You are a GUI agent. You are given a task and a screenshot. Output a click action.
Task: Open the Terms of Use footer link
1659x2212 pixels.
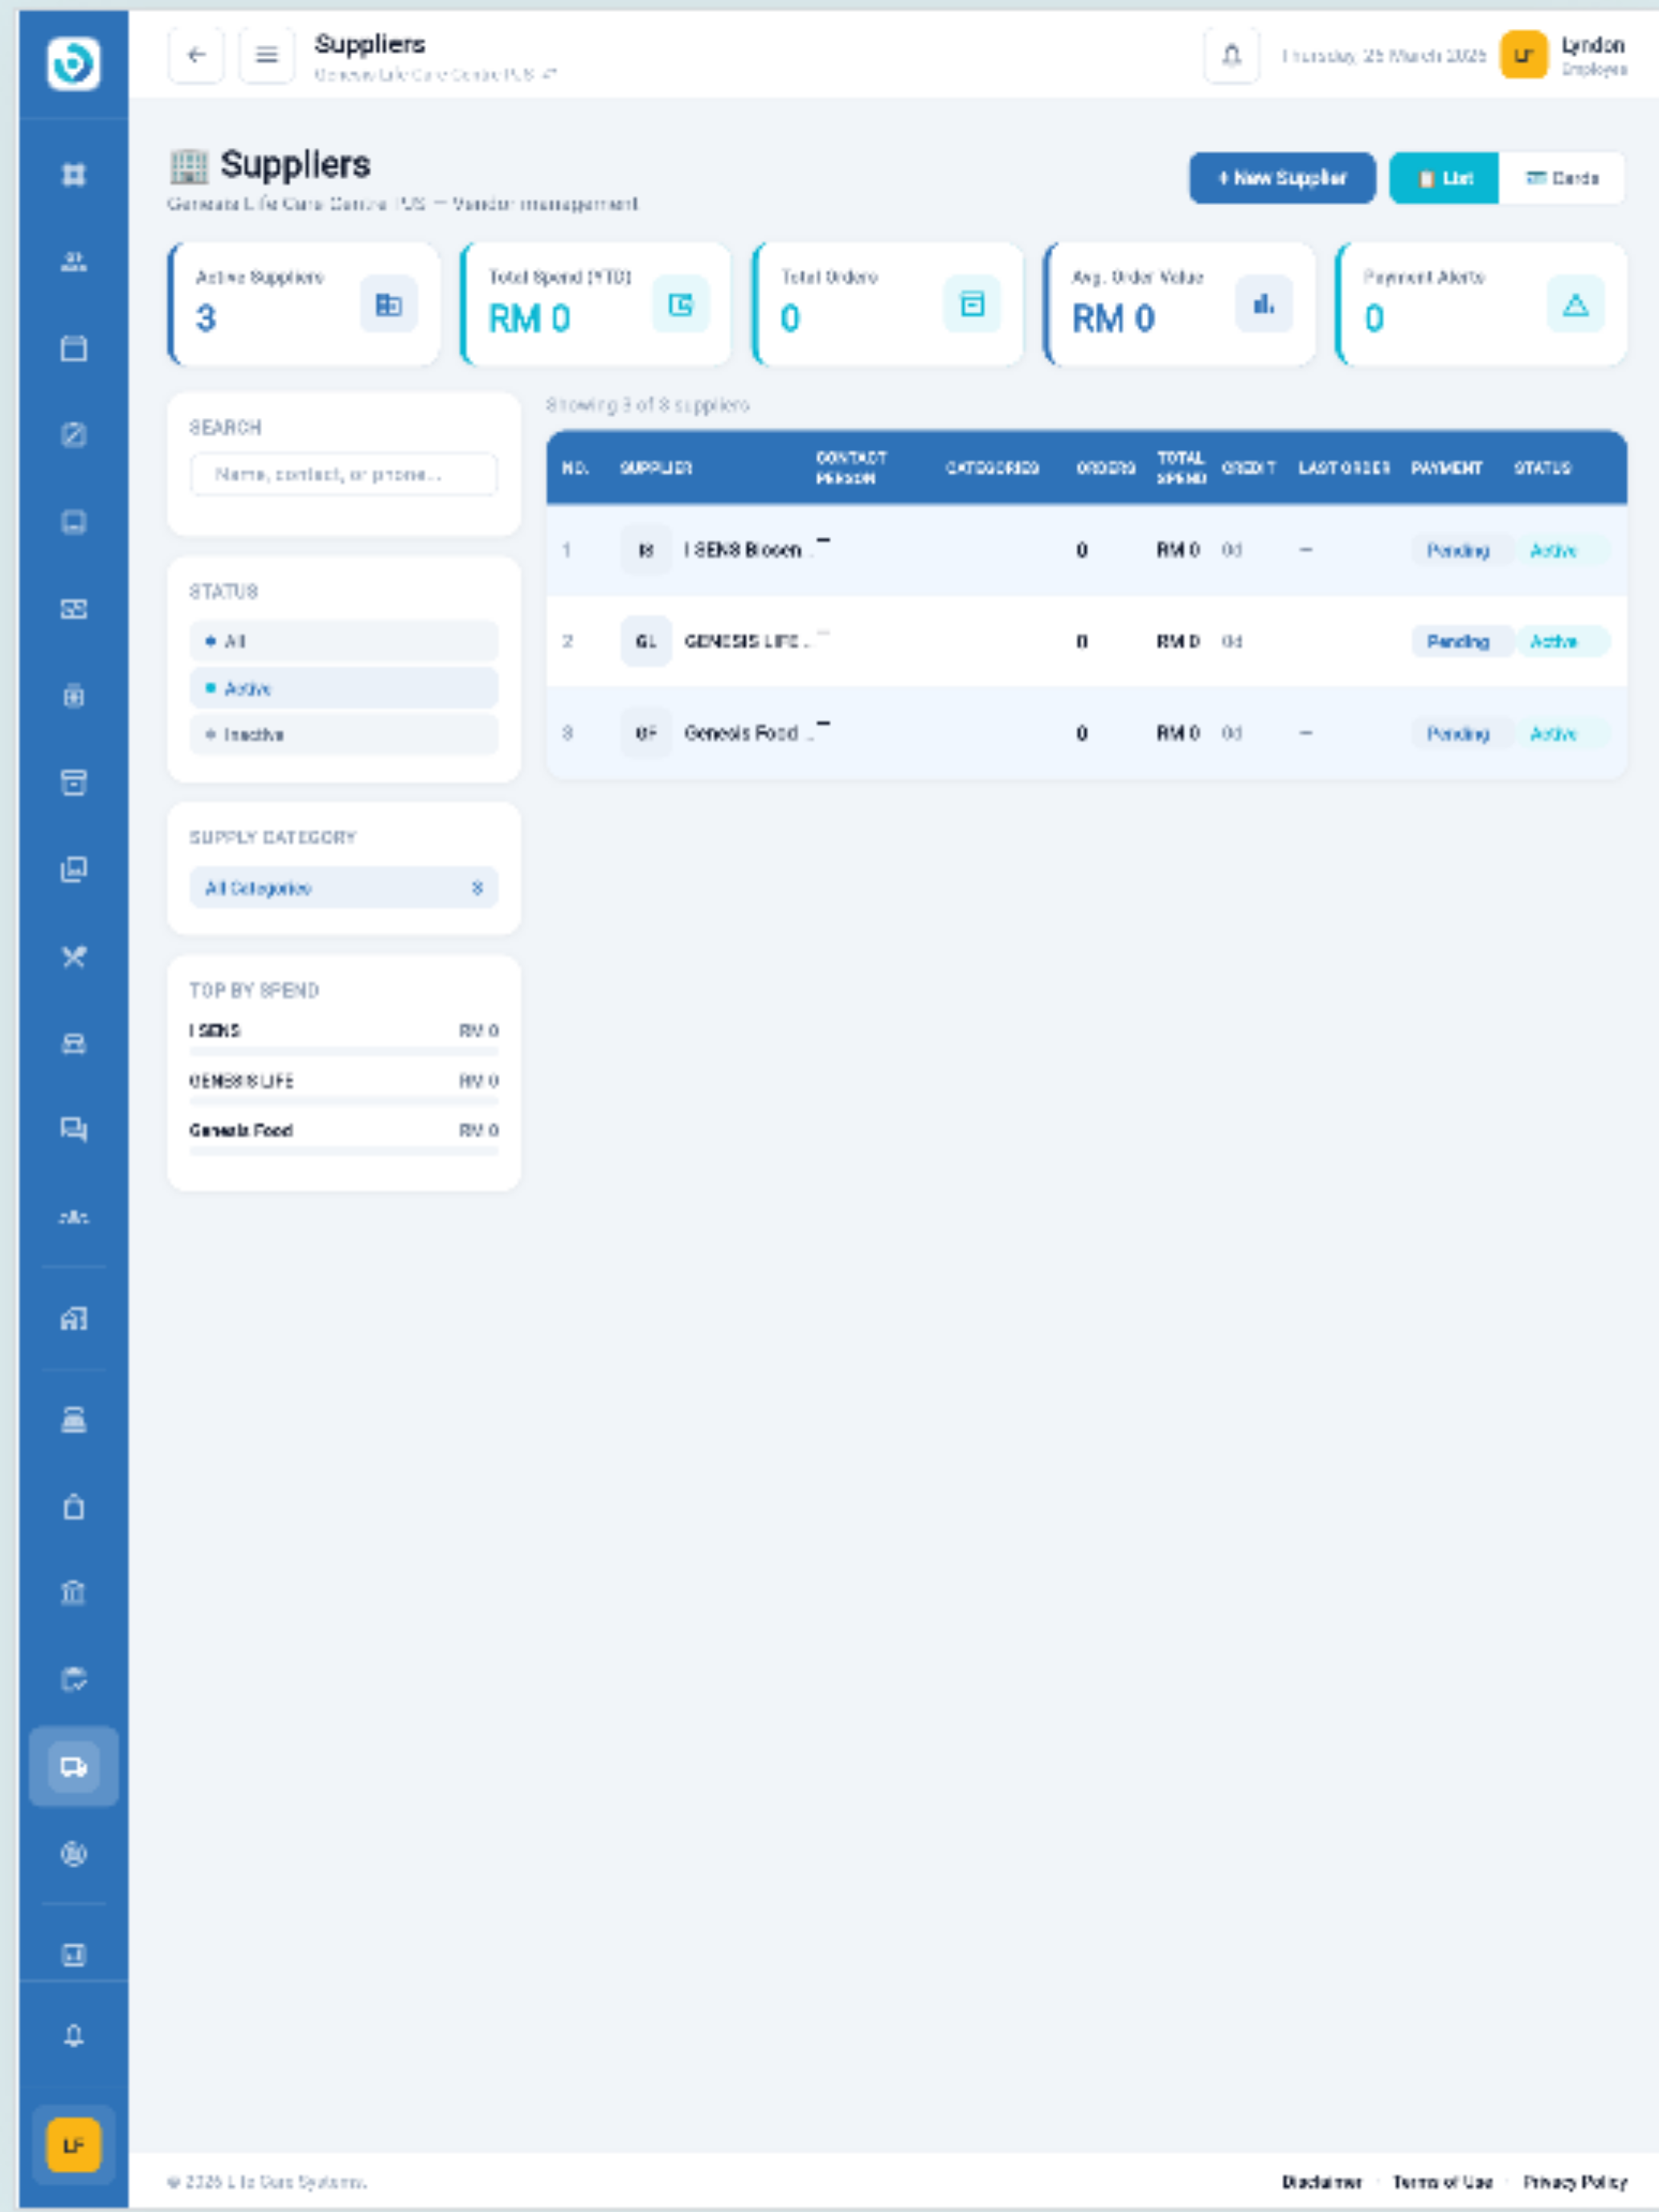[x=1442, y=2182]
